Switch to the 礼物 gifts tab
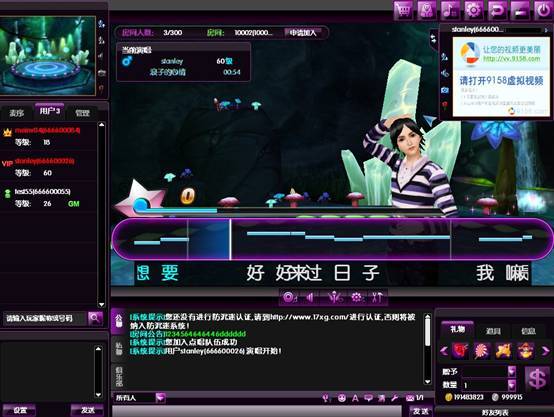The width and height of the screenshot is (554, 417). click(458, 329)
